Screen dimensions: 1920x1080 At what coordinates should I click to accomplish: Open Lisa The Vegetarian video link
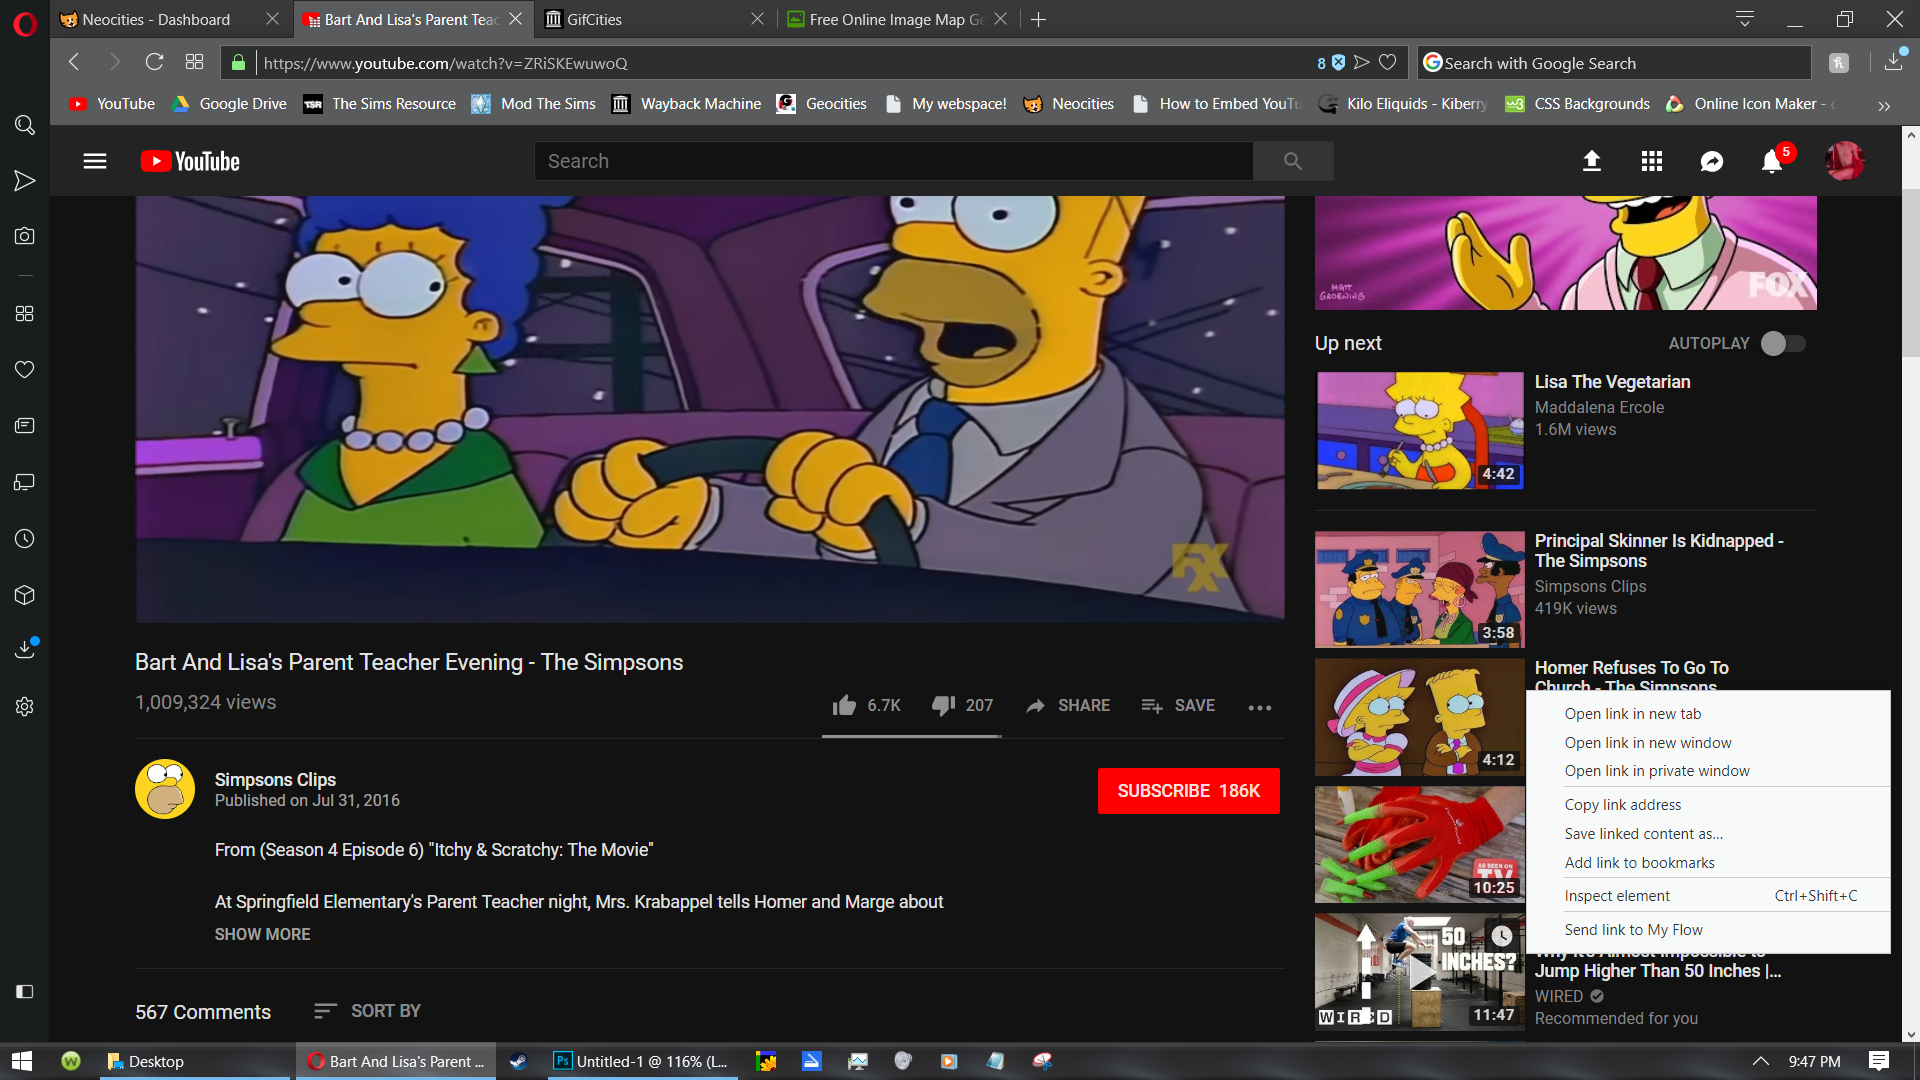[x=1612, y=382]
